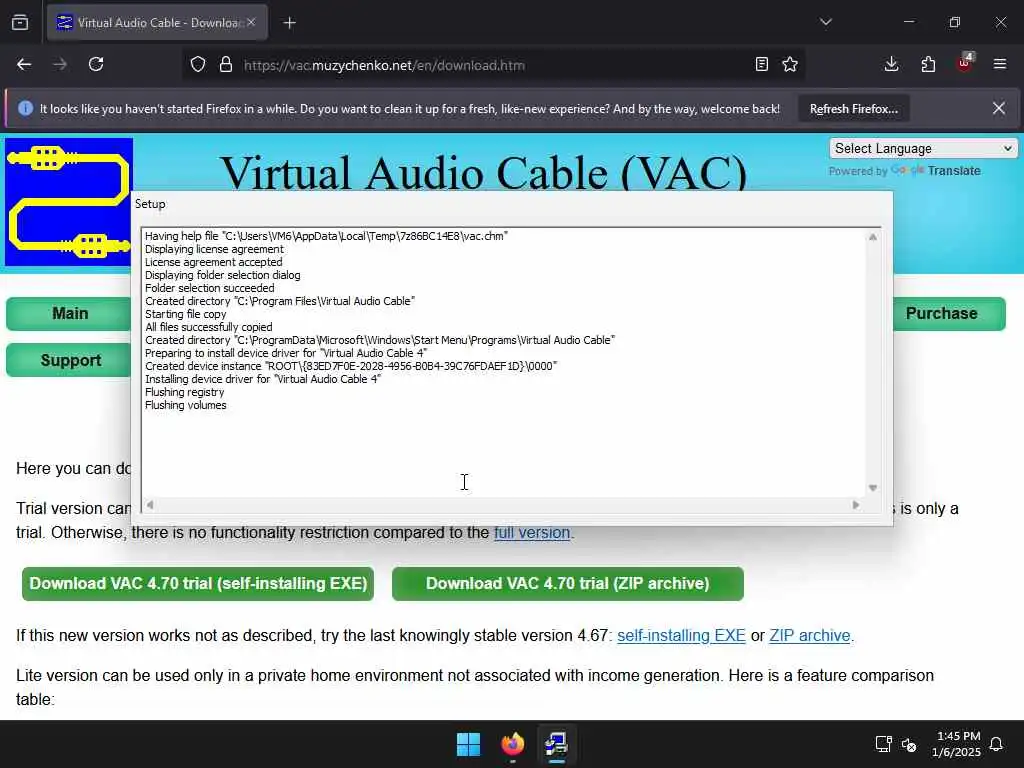Viewport: 1024px width, 768px height.
Task: Dismiss the Firefox refresh notification bar
Action: [x=999, y=108]
